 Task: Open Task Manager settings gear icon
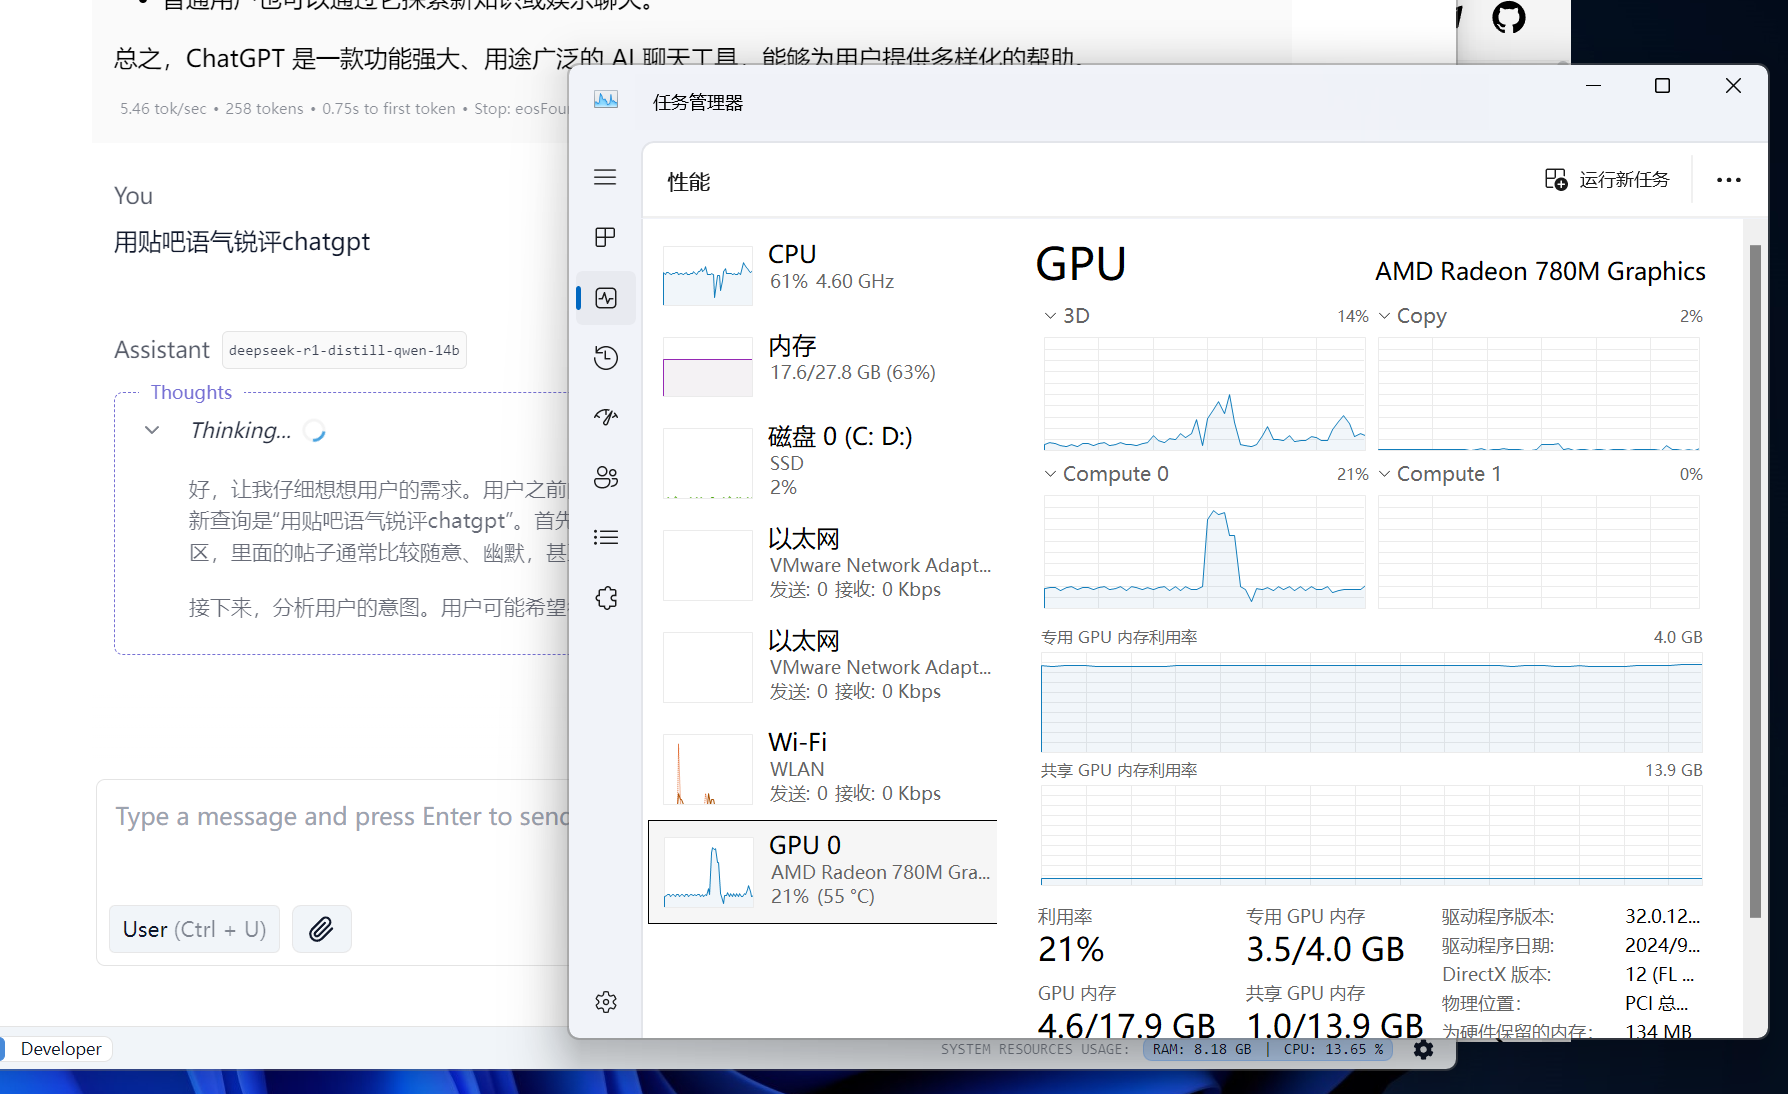click(x=605, y=1002)
